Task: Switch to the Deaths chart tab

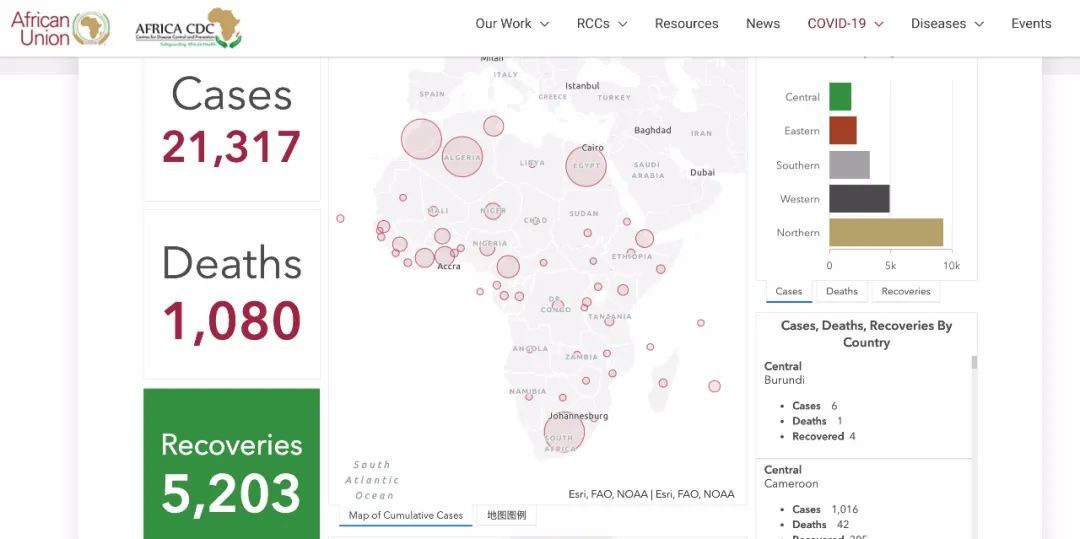Action: [841, 291]
